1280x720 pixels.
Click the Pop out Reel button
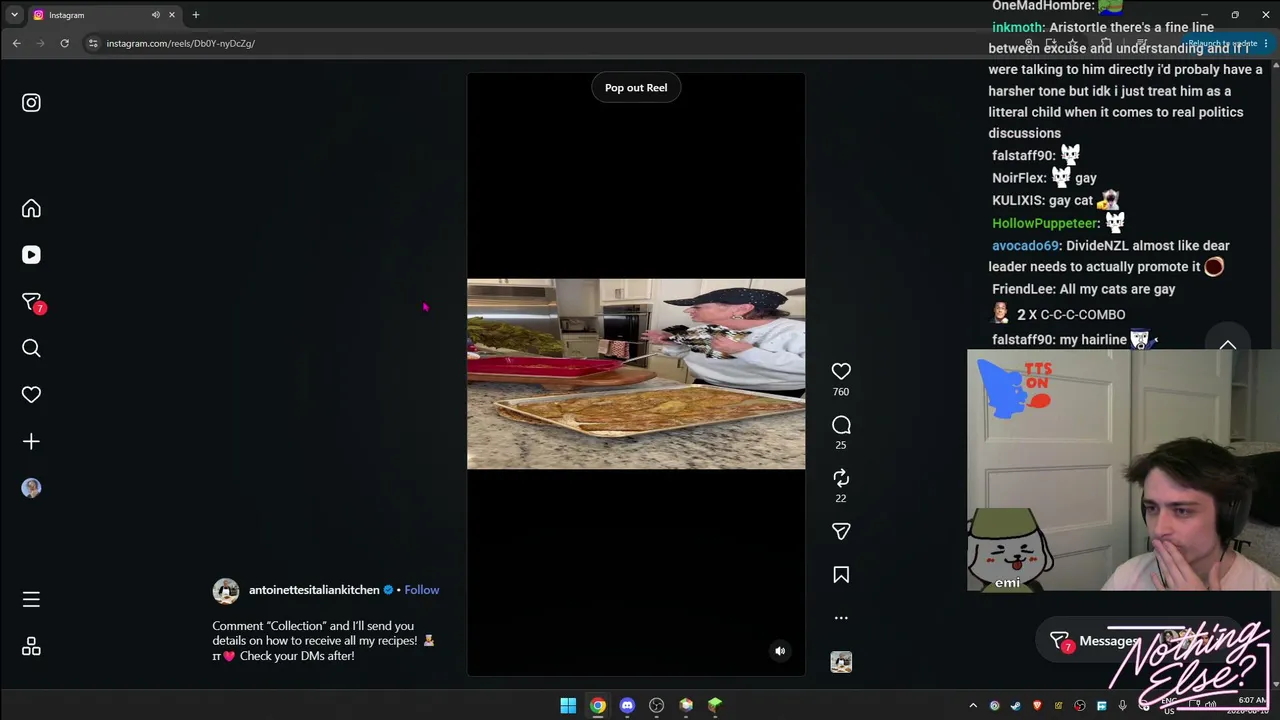[636, 87]
